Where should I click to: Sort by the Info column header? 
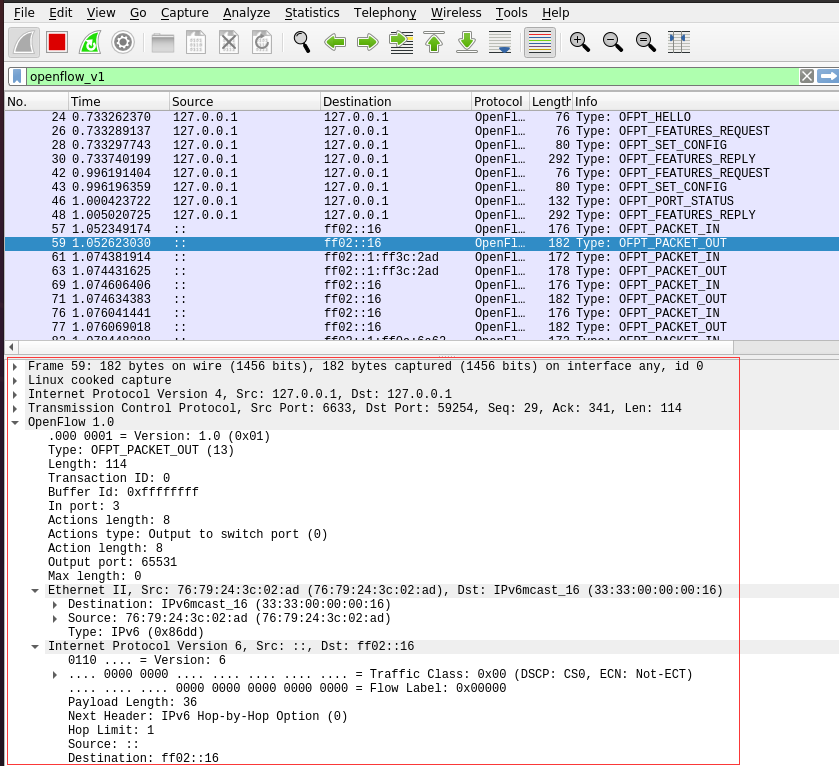click(705, 102)
